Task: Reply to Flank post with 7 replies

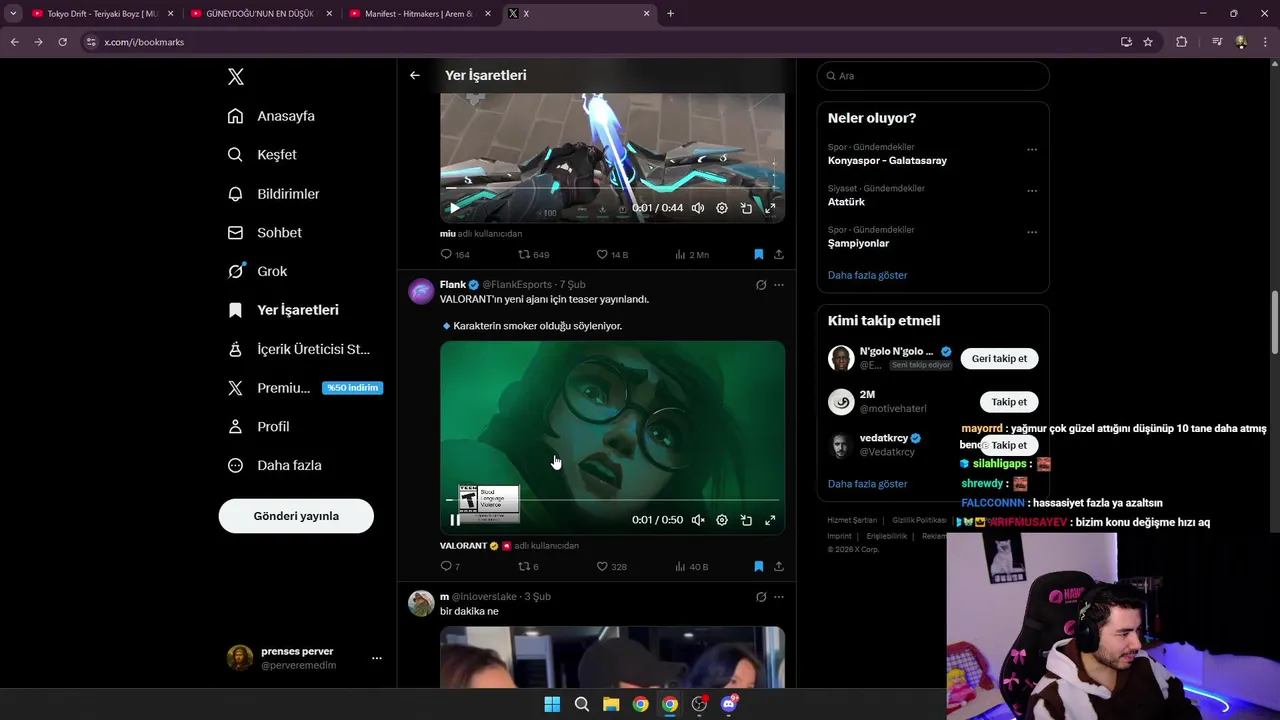Action: pyautogui.click(x=450, y=567)
